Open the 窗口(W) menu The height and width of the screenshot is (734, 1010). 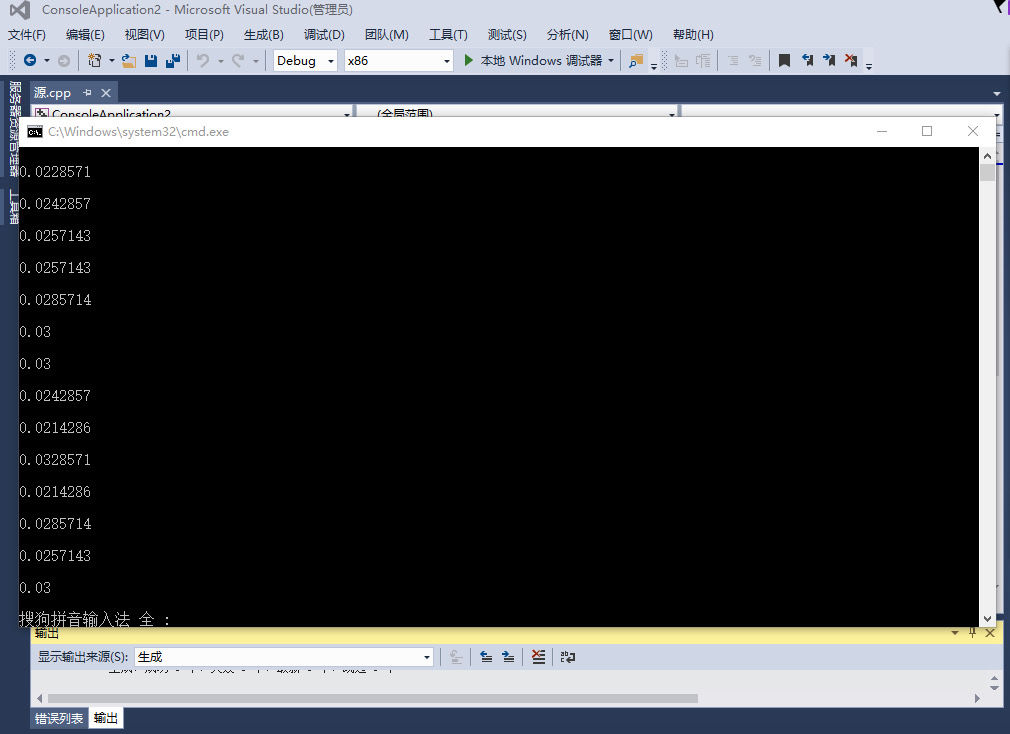pos(631,35)
